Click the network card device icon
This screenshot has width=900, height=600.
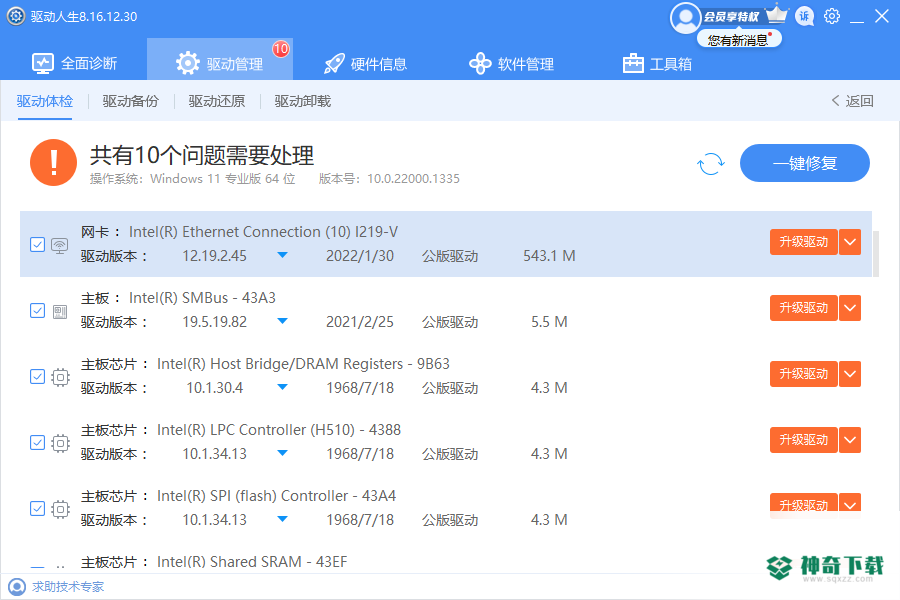[x=60, y=245]
